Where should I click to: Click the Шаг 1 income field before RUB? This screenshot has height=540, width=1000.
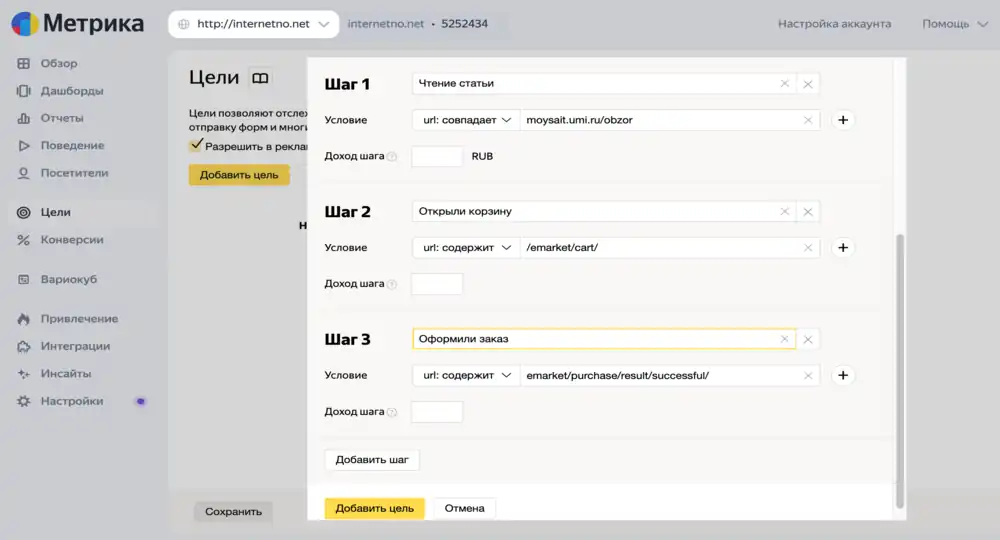[x=437, y=156]
